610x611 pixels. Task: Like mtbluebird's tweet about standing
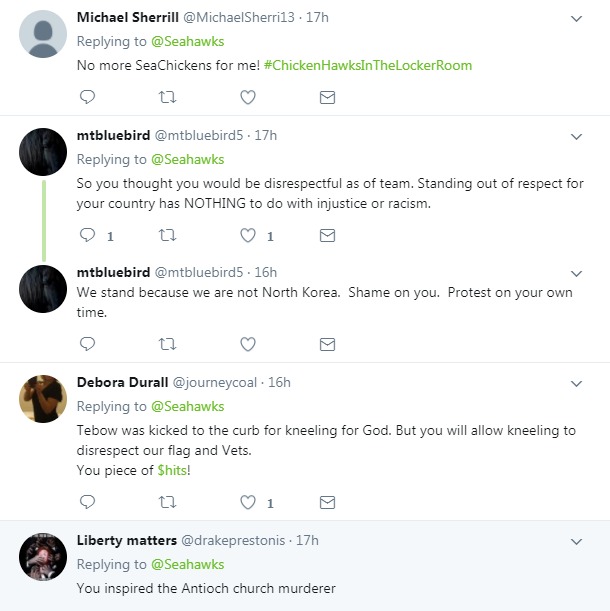[247, 236]
